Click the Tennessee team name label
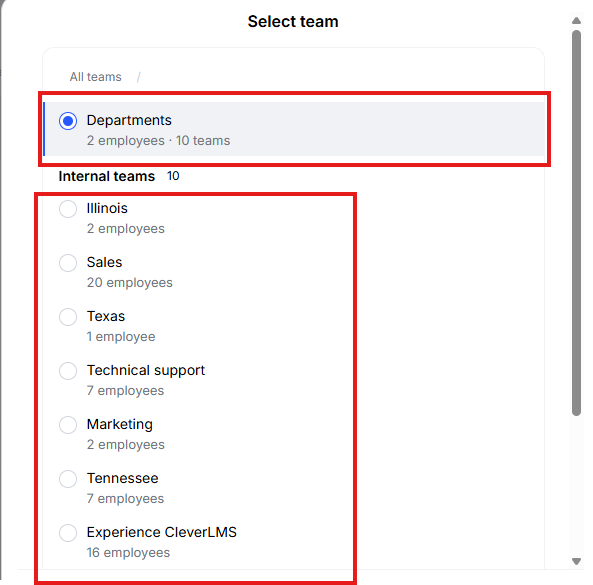The height and width of the screenshot is (585, 593). tap(123, 479)
